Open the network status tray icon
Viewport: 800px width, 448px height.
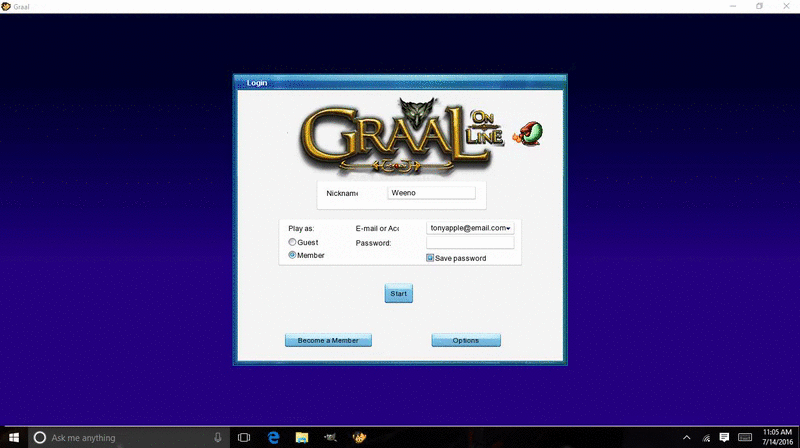point(706,438)
